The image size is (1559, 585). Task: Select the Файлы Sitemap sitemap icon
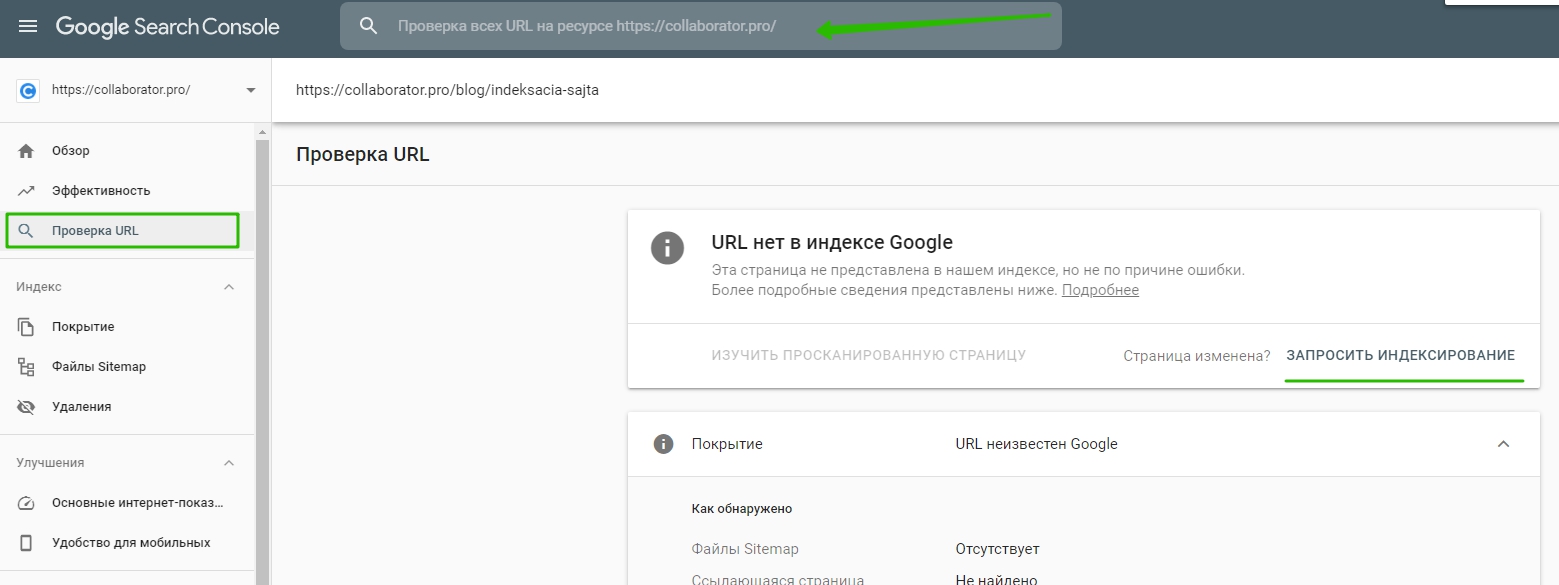click(28, 366)
